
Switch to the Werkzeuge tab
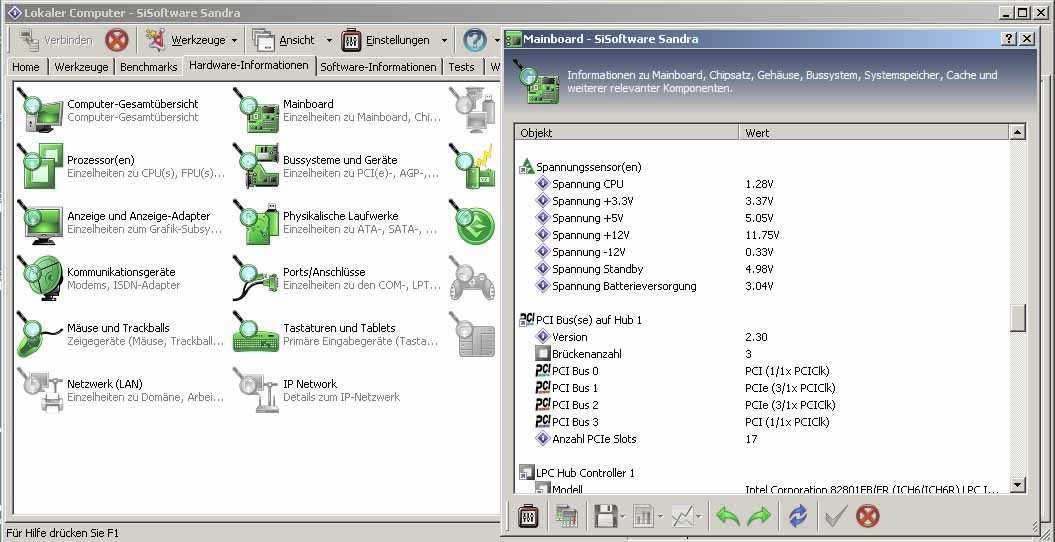pos(81,67)
